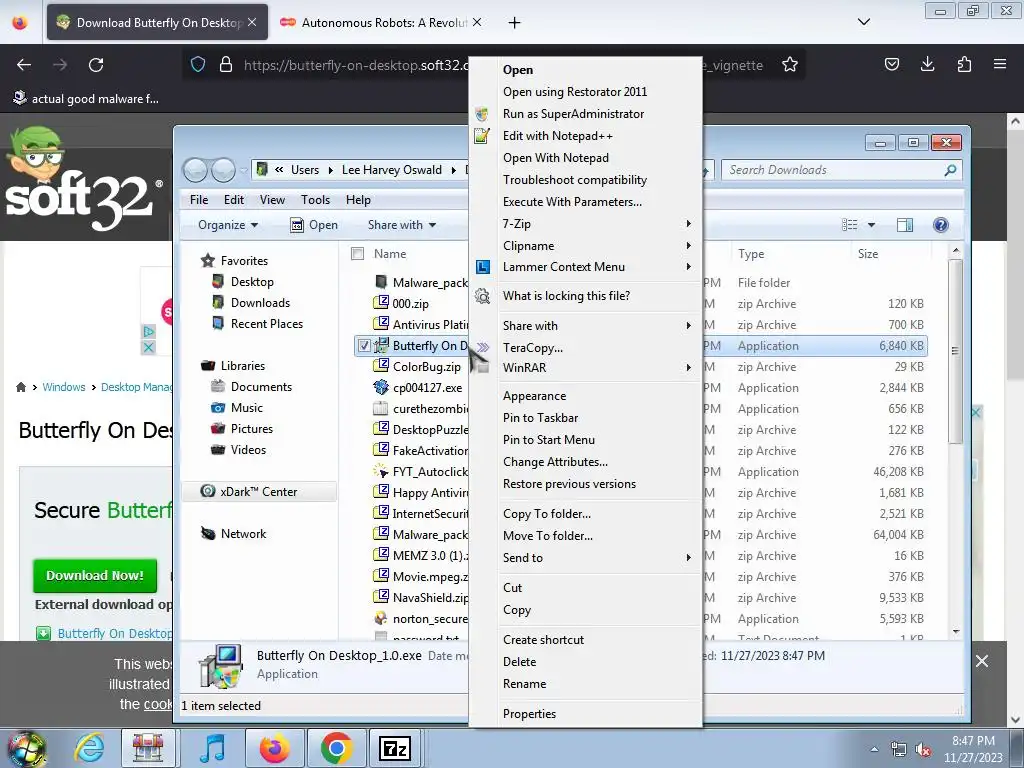
Task: Click Windows breadcrumb link on page
Action: (x=63, y=387)
